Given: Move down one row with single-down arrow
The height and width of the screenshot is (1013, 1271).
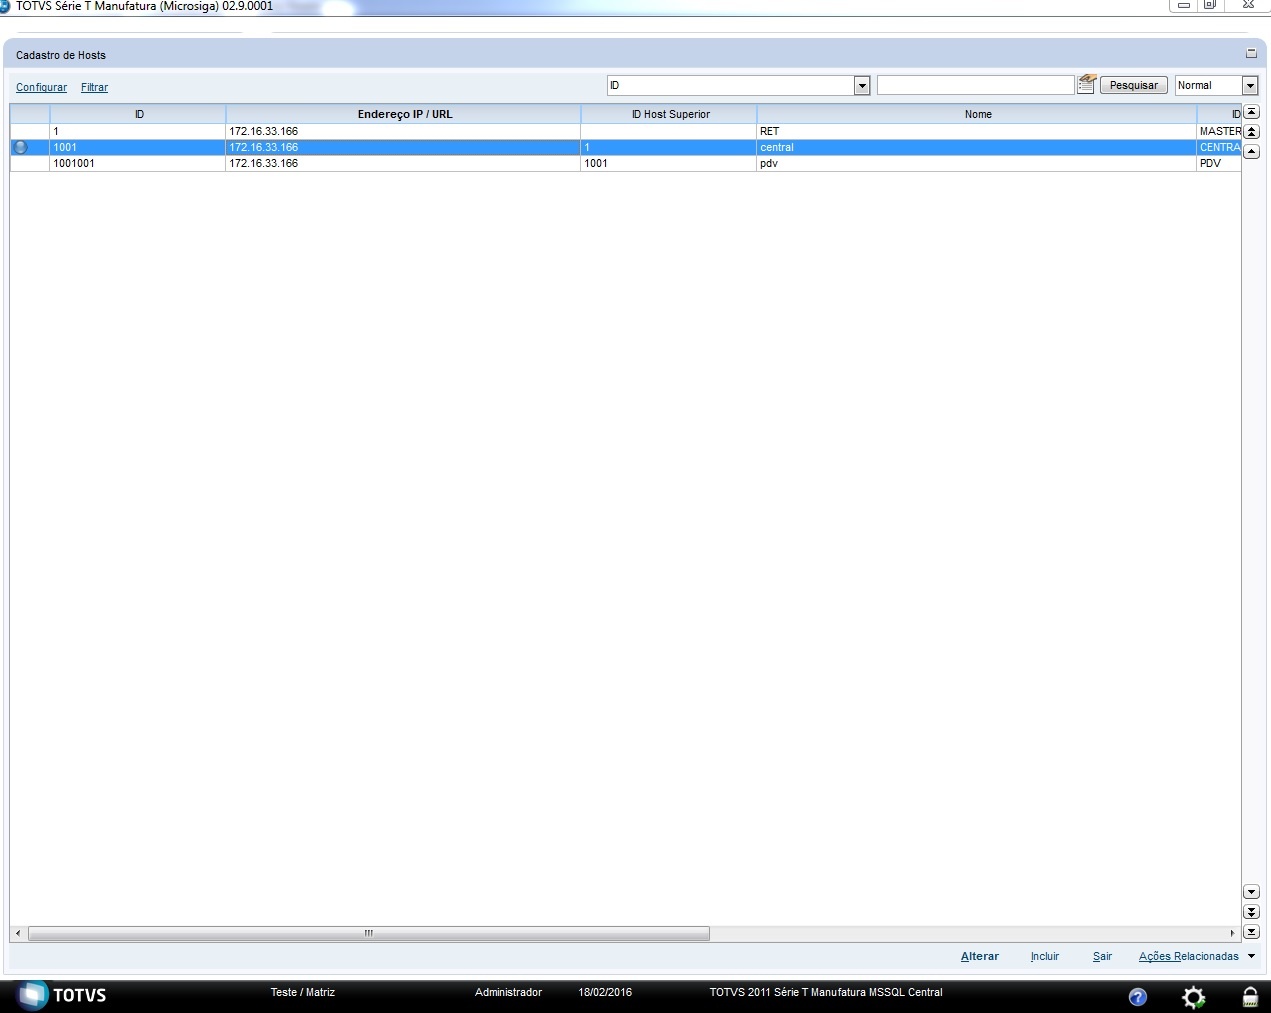Looking at the screenshot, I should [1251, 892].
